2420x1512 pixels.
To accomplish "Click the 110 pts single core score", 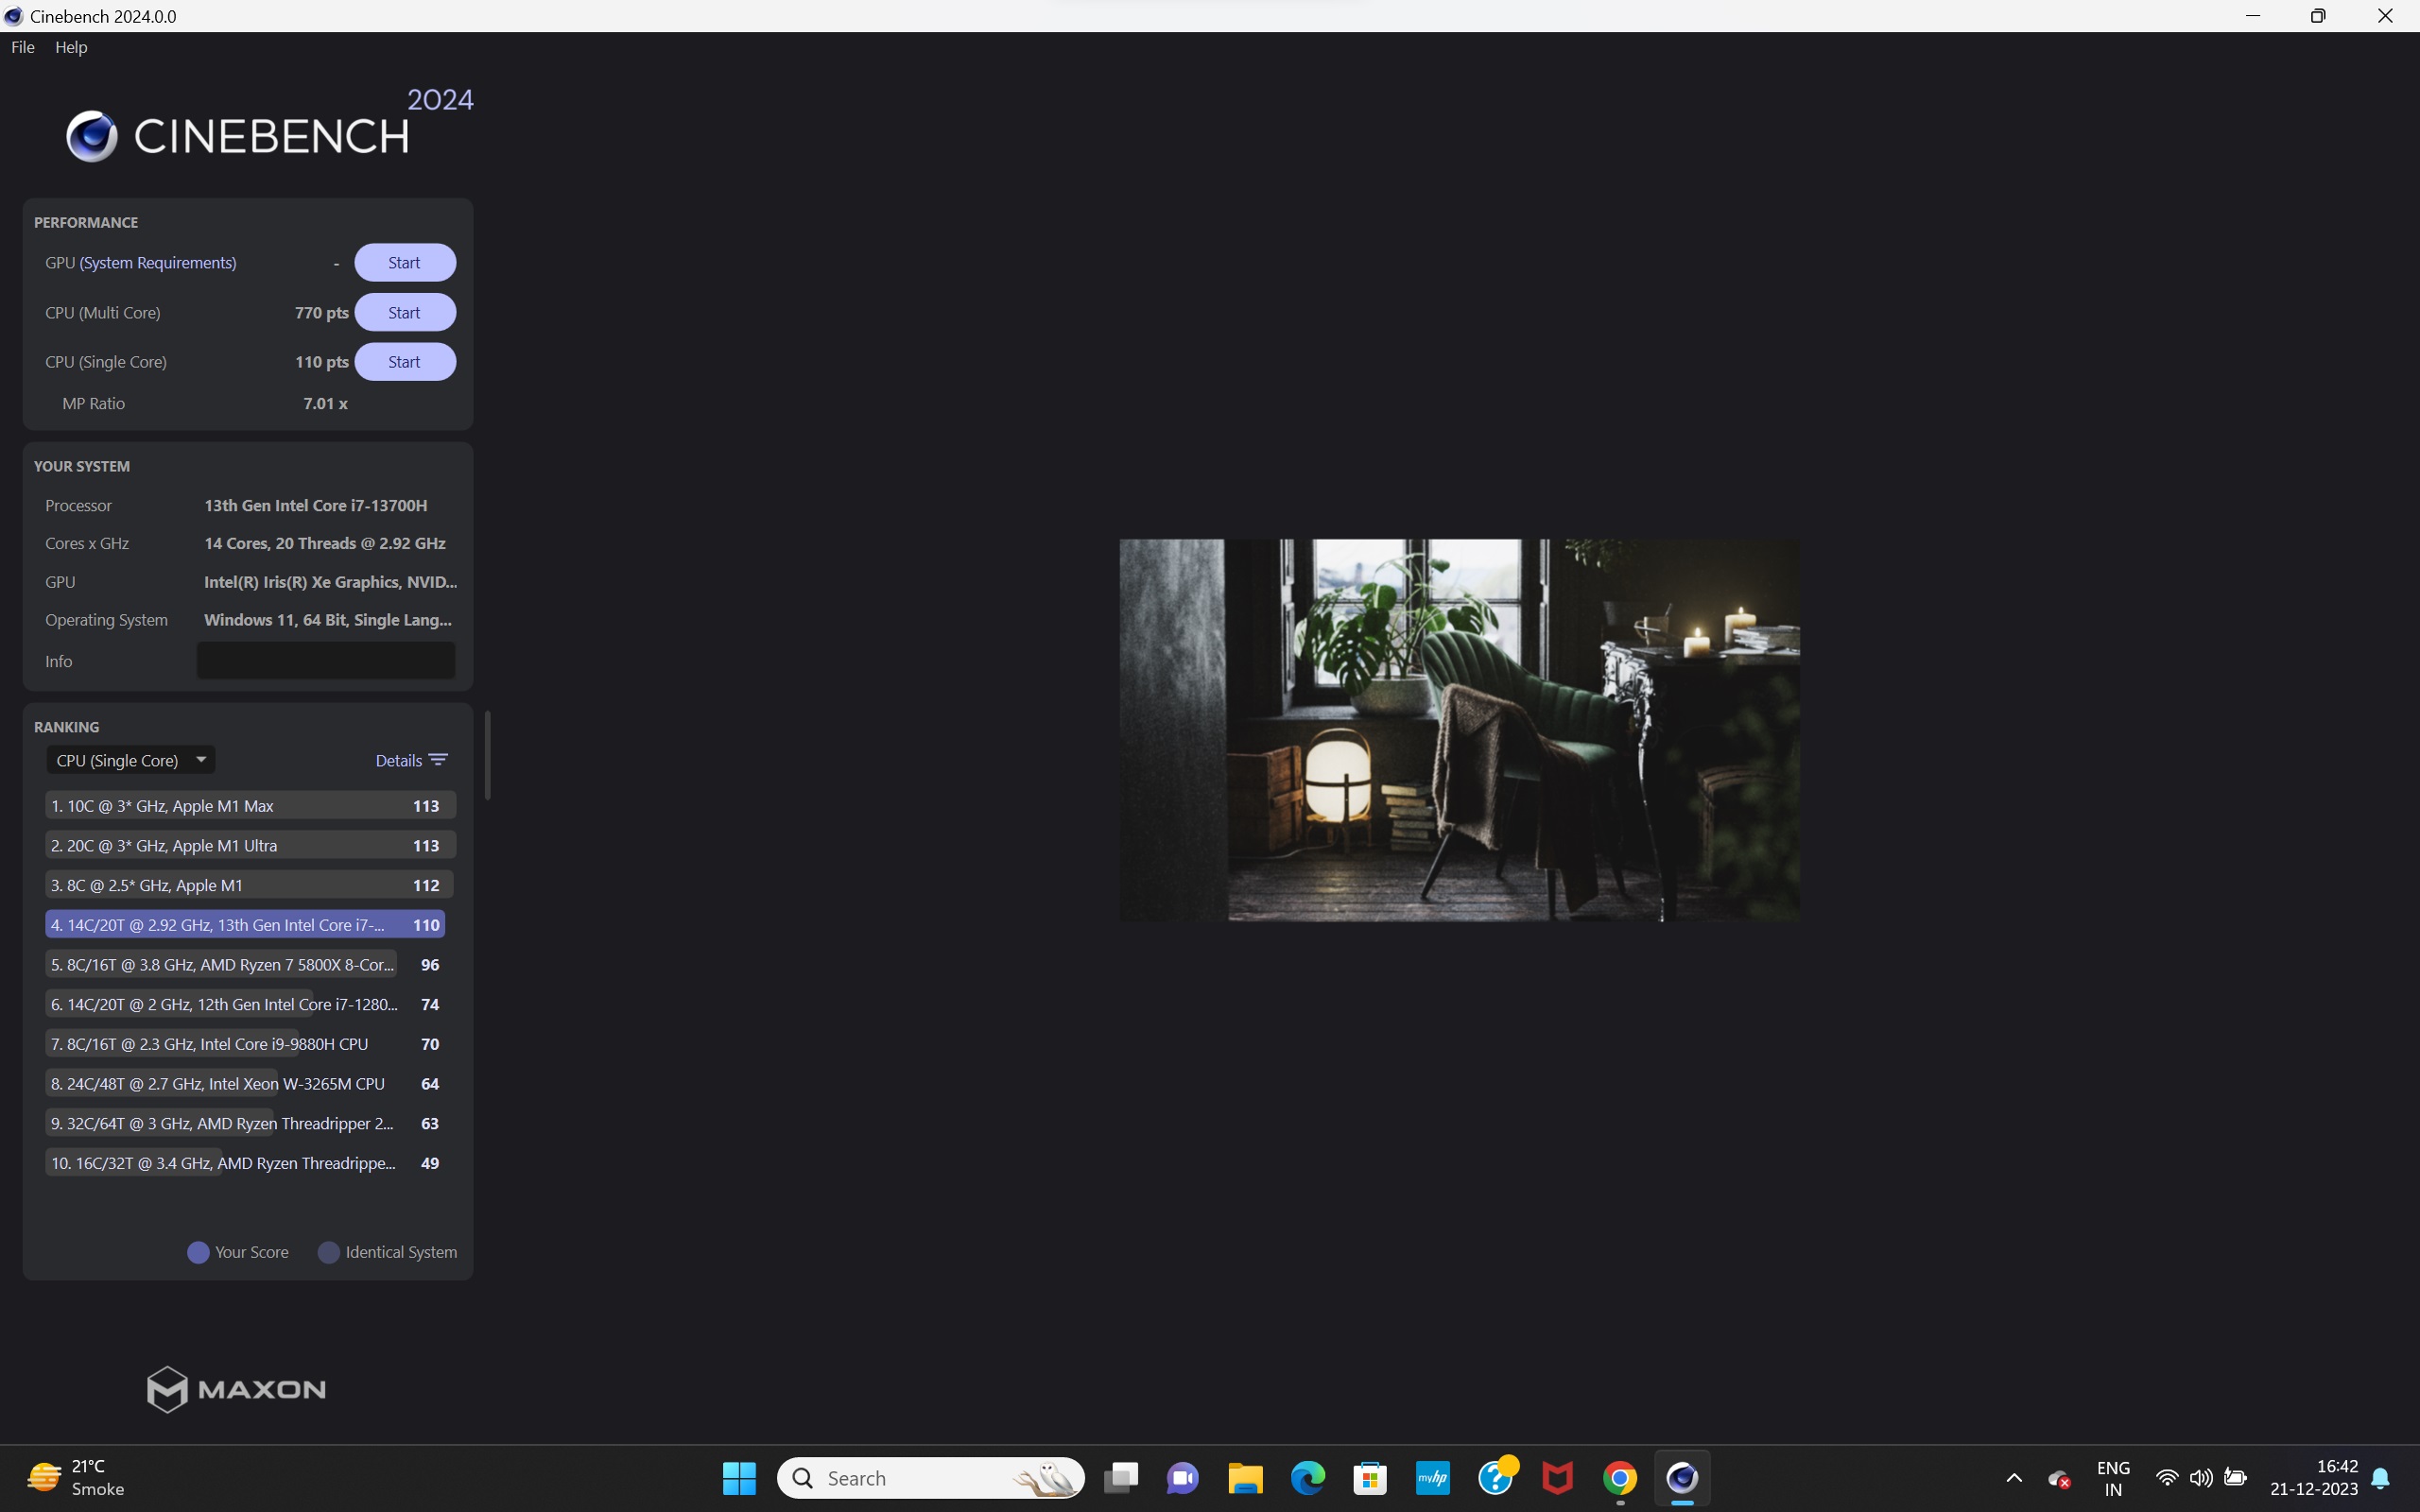I will (321, 362).
